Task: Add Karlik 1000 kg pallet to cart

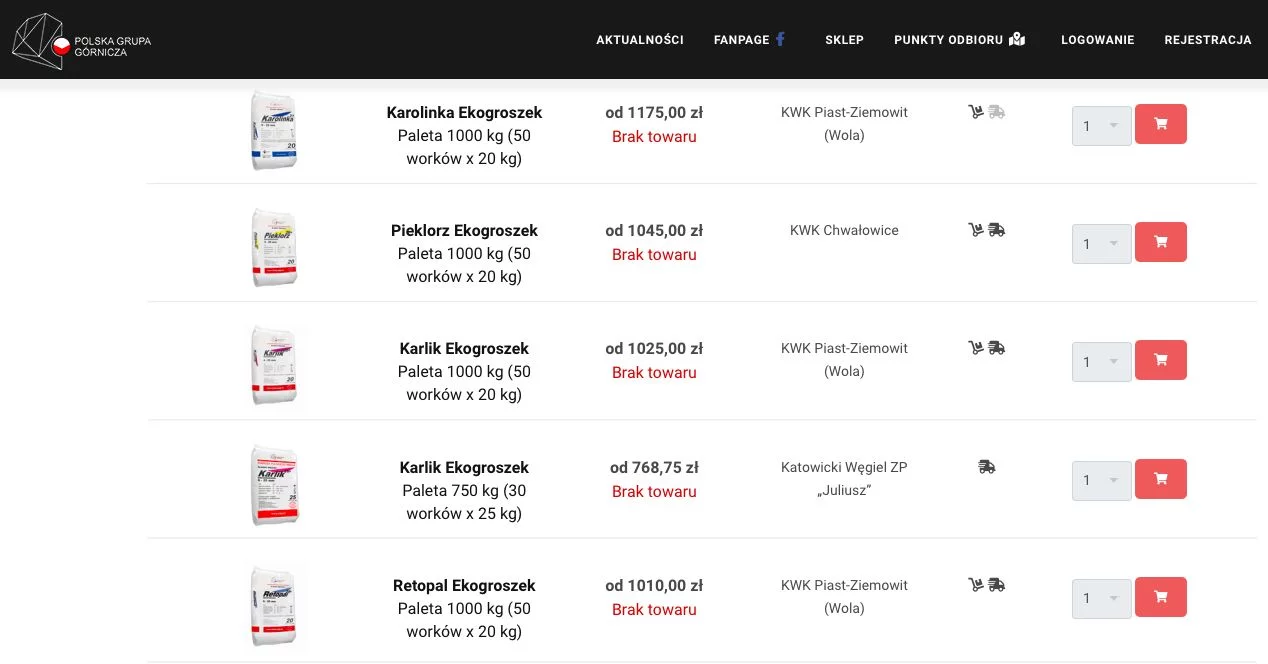Action: coord(1161,360)
